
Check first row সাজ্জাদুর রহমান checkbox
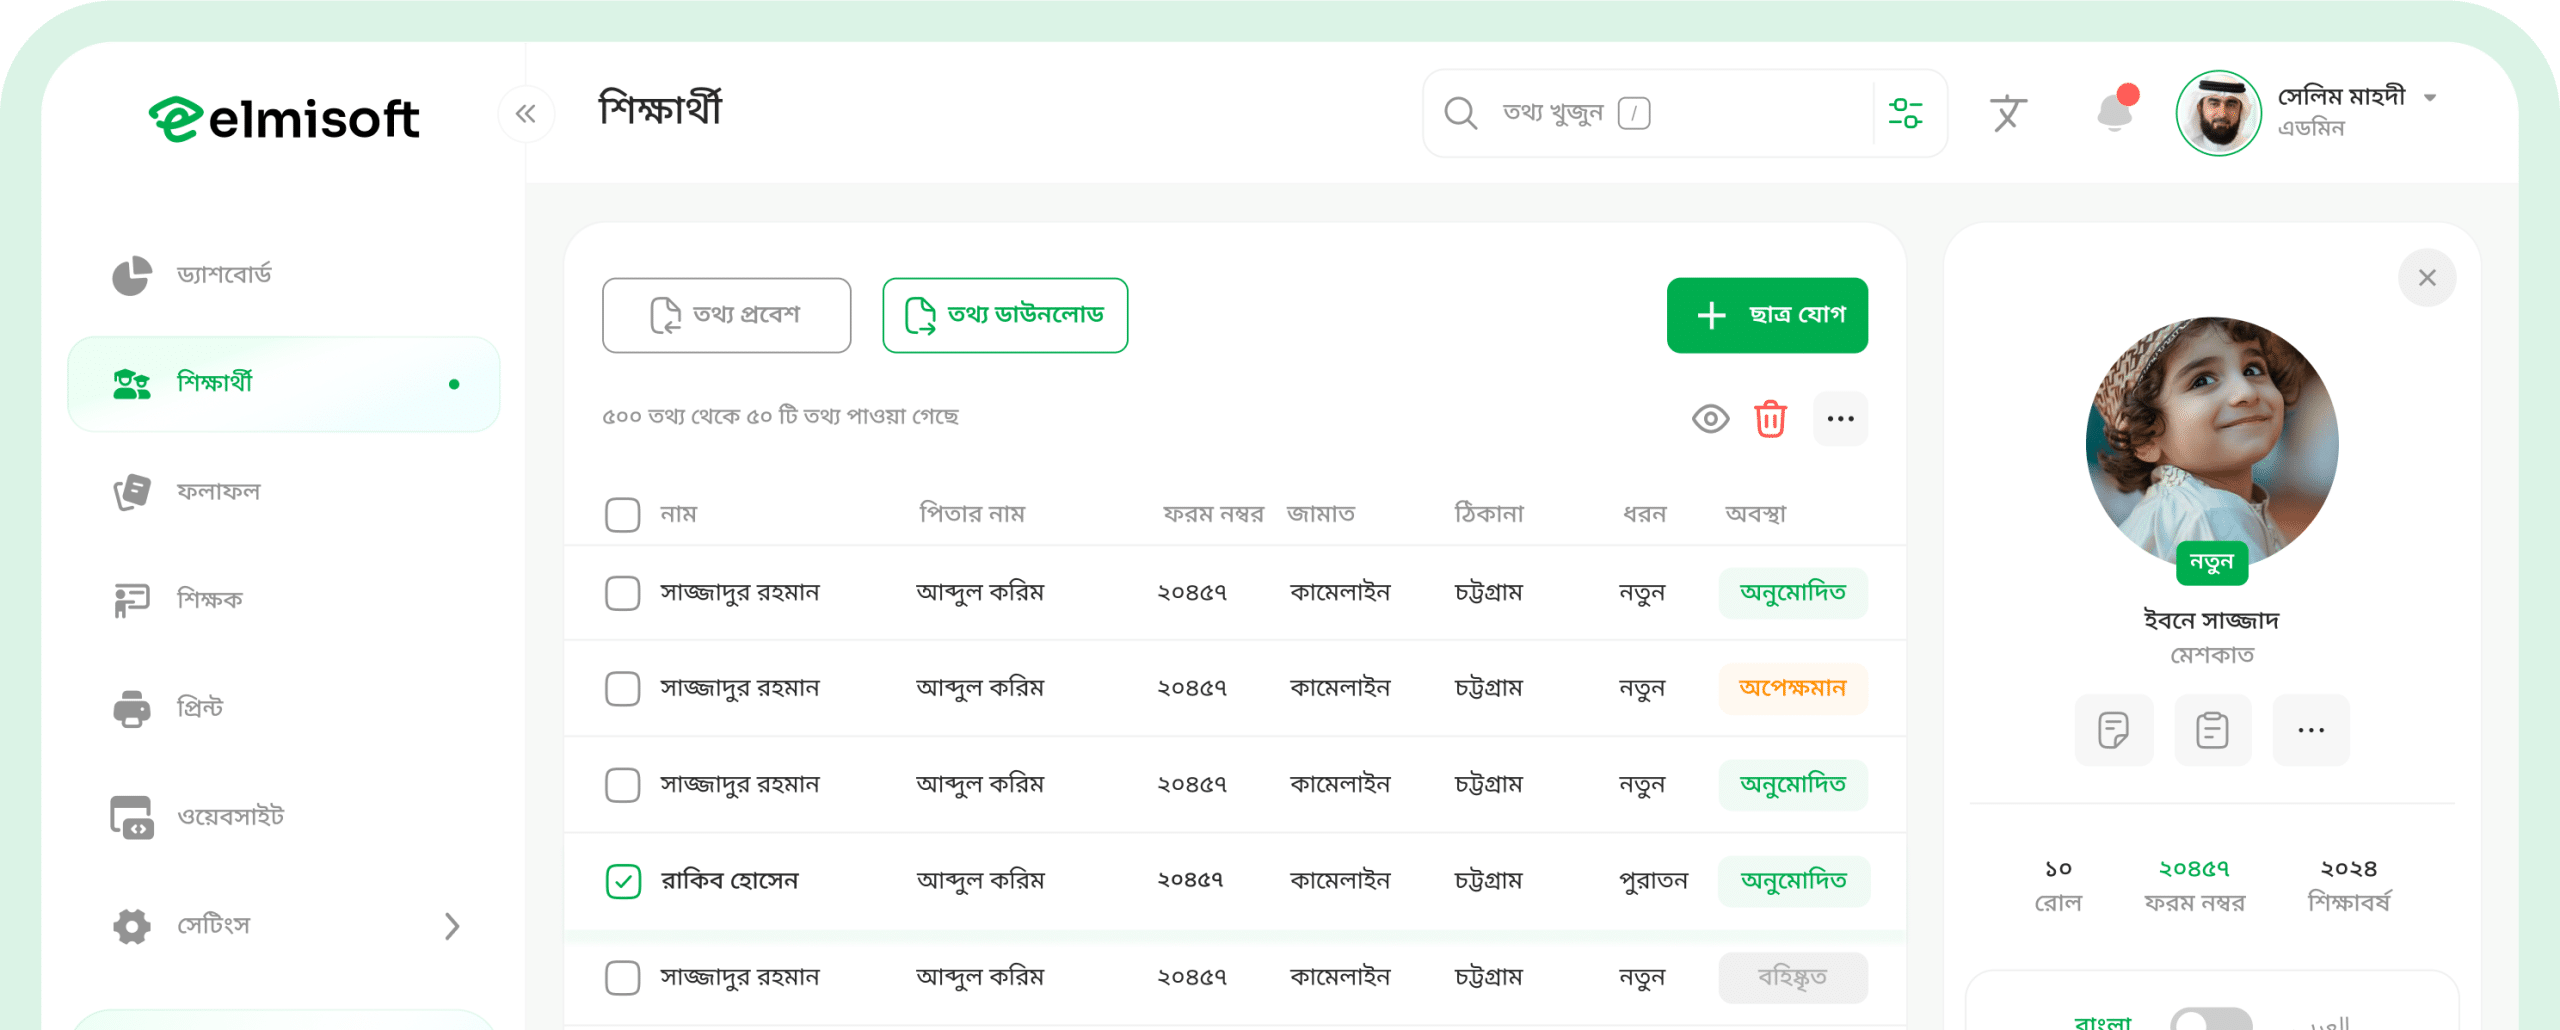(622, 593)
